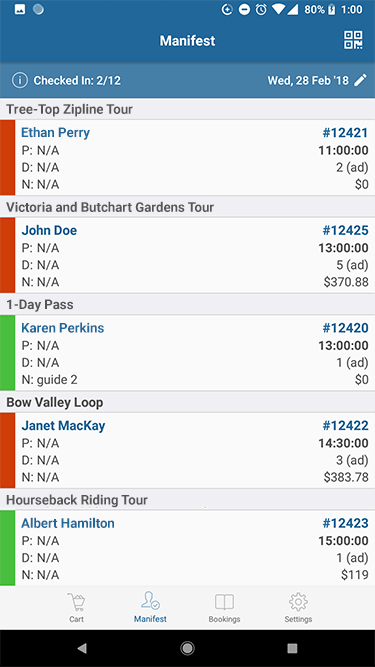Tap the Bow Valley Loop section header

point(188,402)
